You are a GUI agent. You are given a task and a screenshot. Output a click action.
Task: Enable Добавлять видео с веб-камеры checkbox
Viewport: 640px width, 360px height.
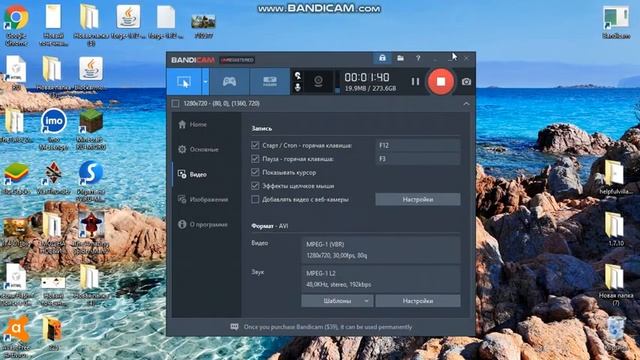coord(255,200)
